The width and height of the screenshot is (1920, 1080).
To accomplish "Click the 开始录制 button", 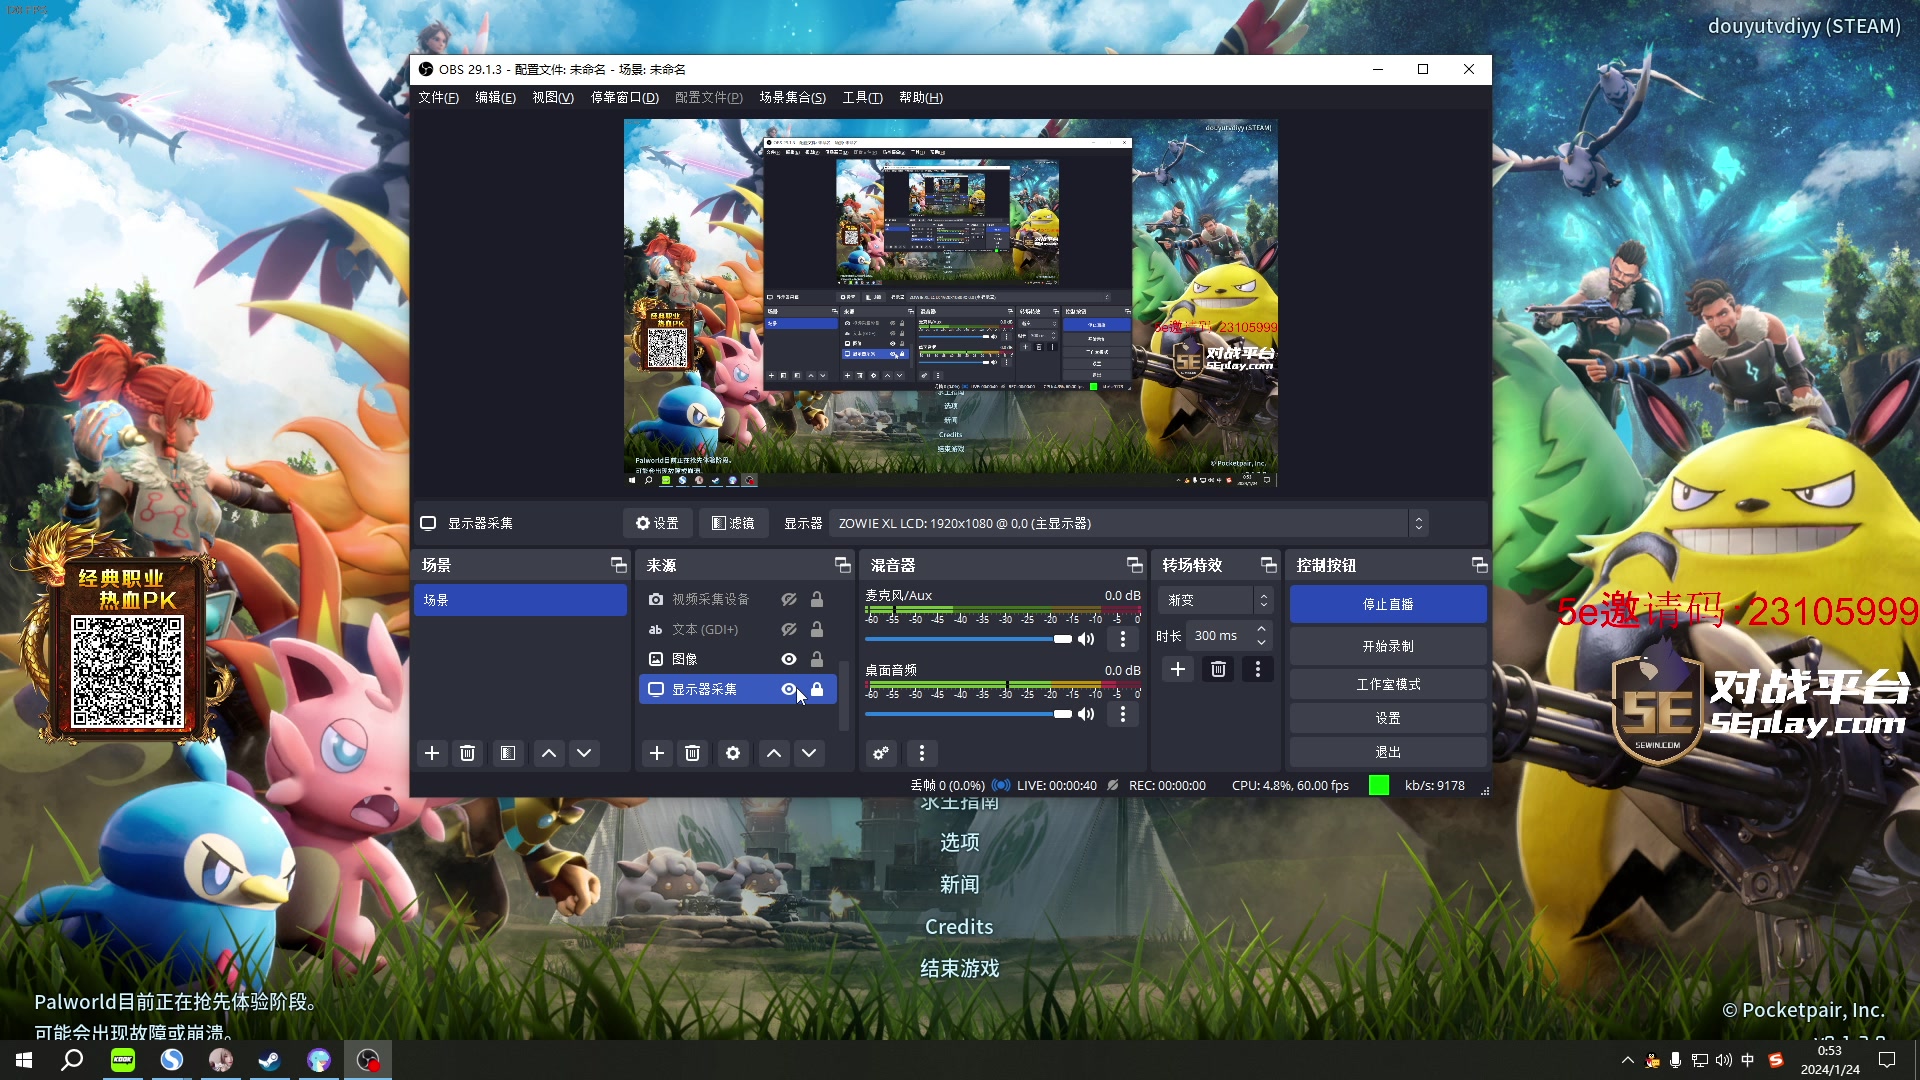I will 1388,646.
